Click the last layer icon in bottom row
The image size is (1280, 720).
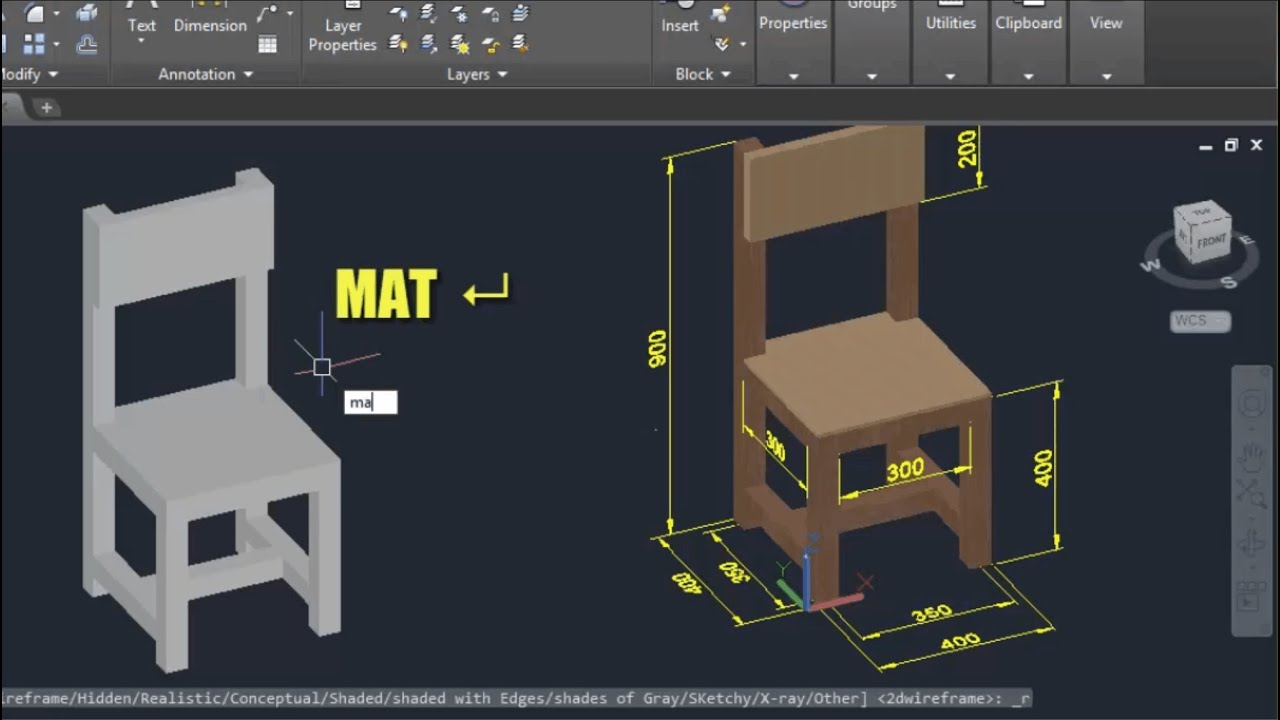coord(520,44)
